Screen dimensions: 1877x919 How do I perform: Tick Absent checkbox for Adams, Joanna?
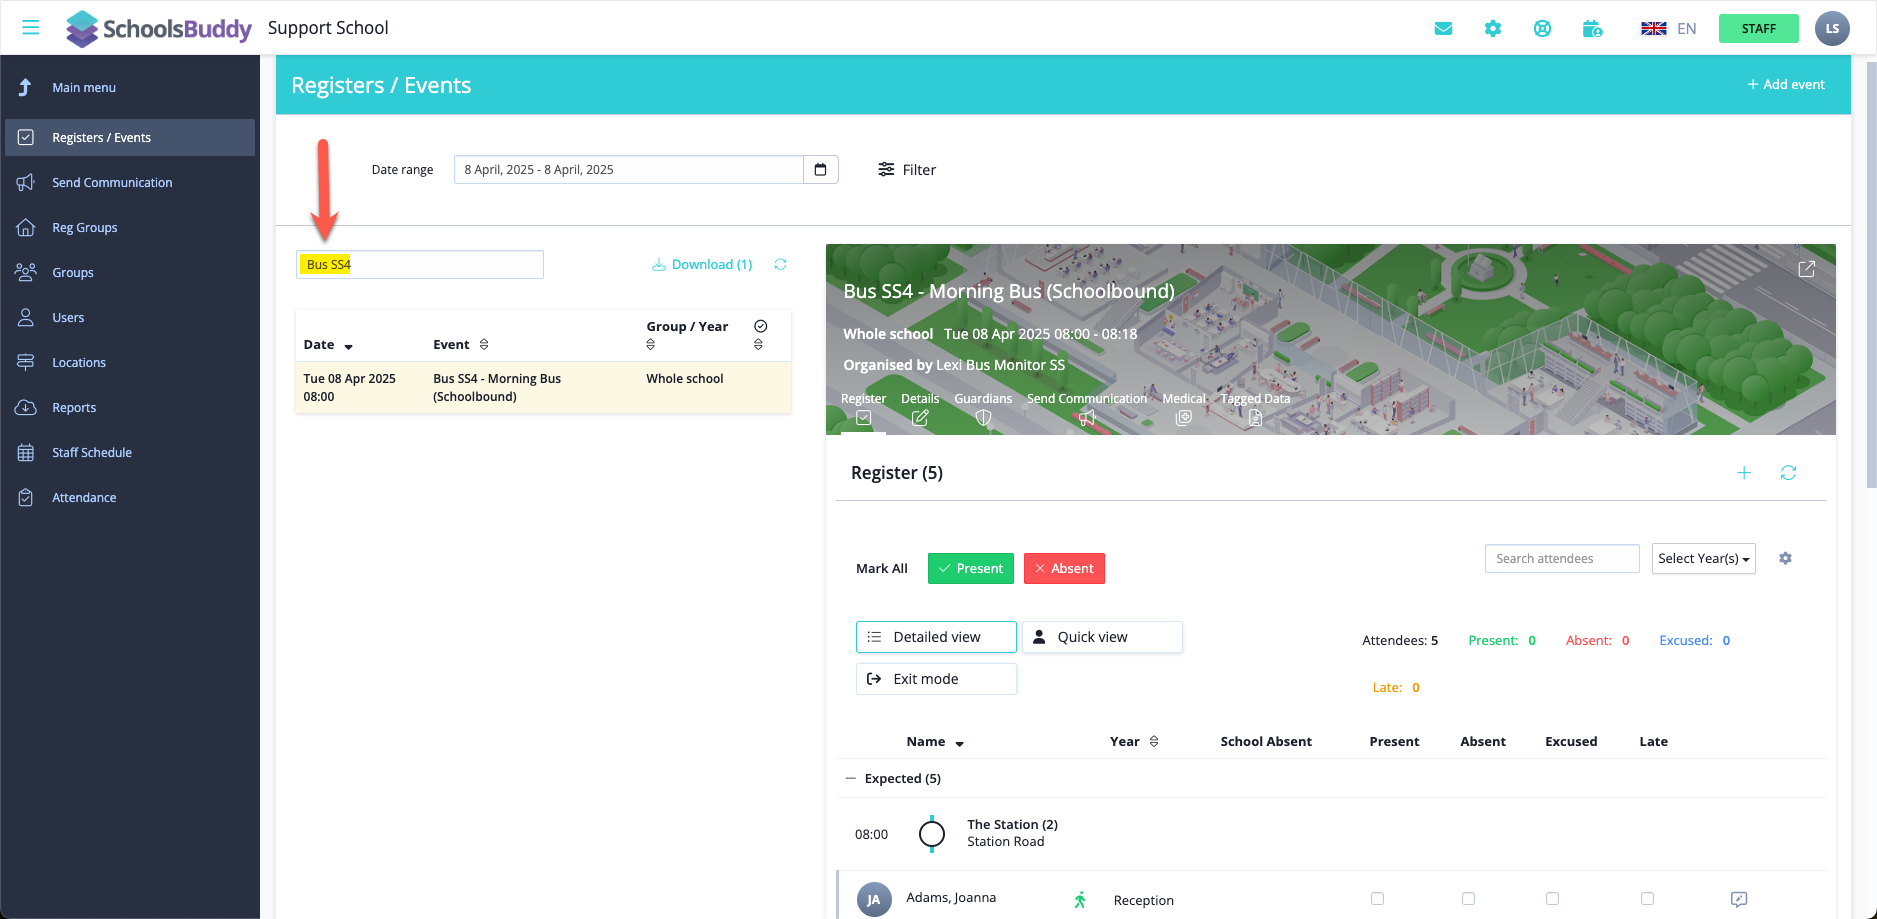point(1468,899)
